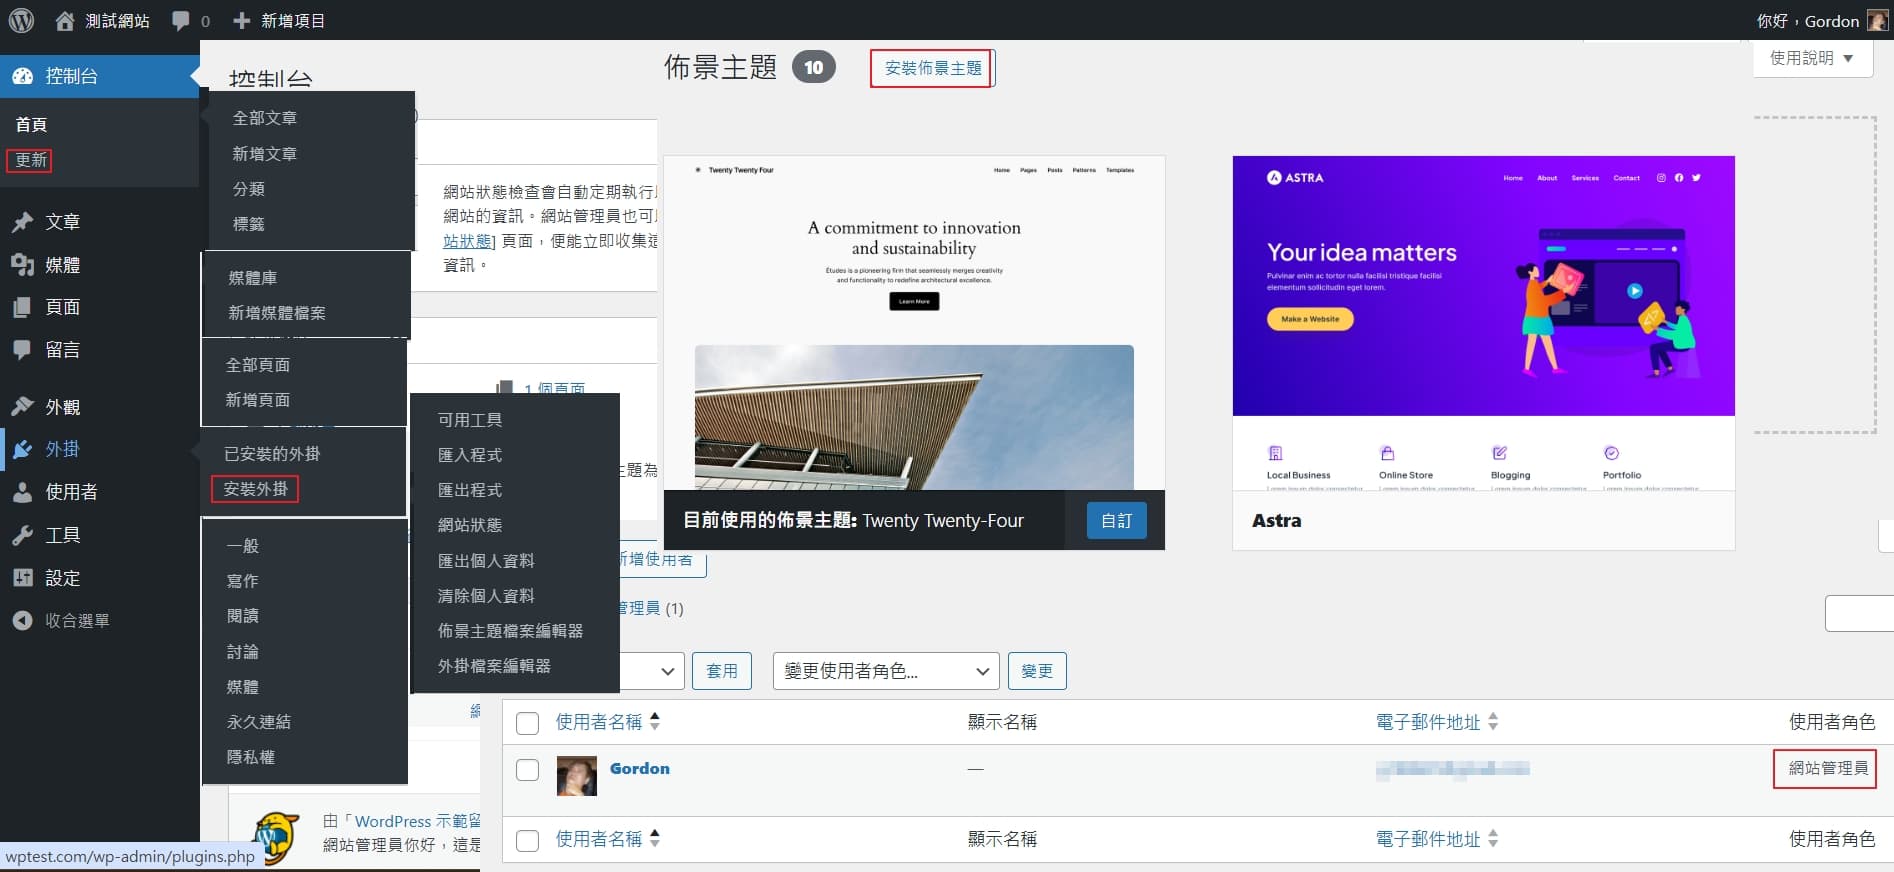Screen dimensions: 1894x872
Task: Click 網站管理員 role cell for Gordon
Action: tap(1828, 768)
